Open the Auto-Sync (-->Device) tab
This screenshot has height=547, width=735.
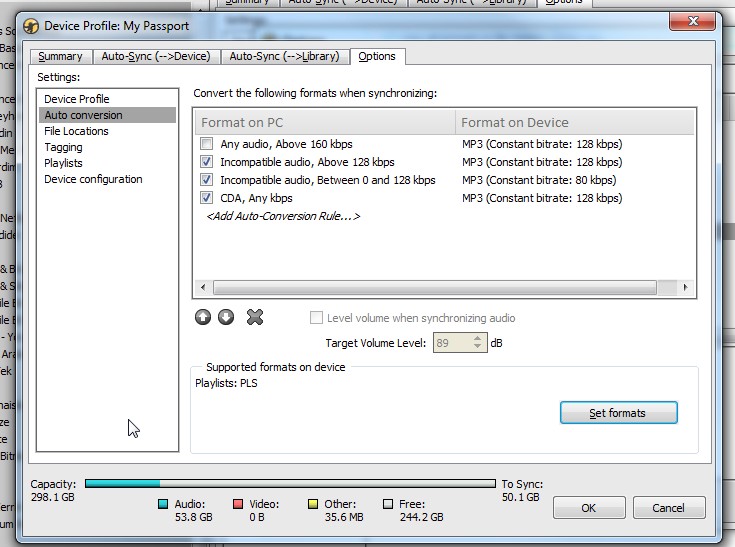click(x=155, y=57)
